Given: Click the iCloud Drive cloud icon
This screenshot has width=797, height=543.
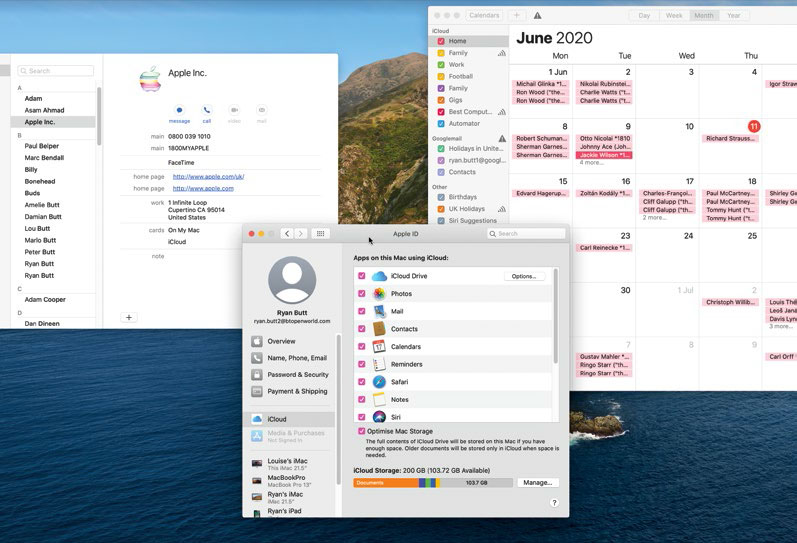Looking at the screenshot, I should pos(379,276).
